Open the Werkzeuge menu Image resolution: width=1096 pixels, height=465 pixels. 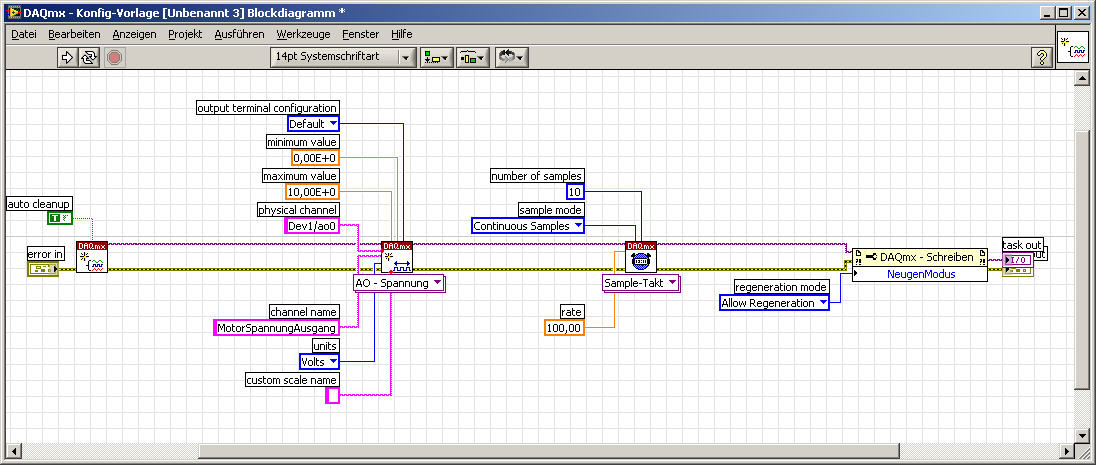[x=303, y=34]
